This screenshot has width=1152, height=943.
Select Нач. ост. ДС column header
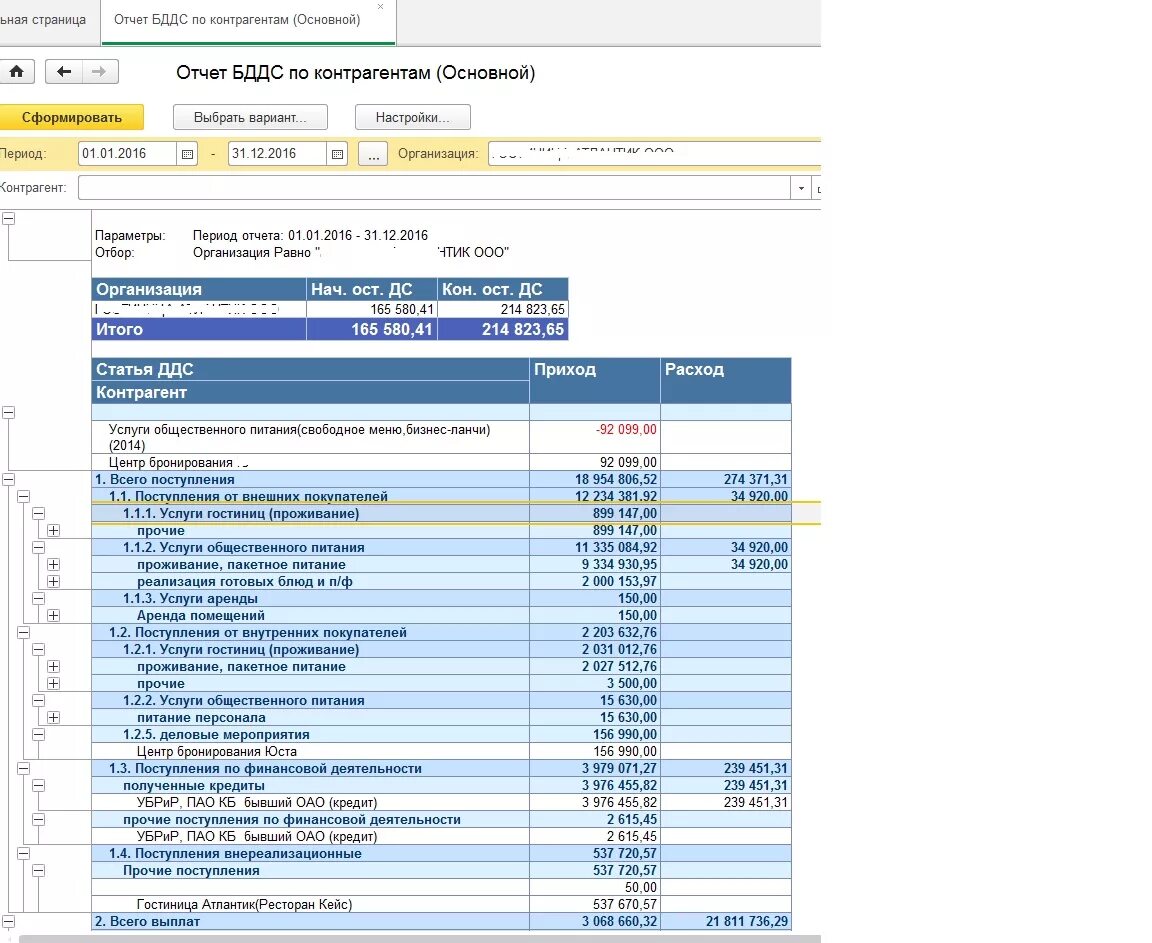click(x=372, y=289)
